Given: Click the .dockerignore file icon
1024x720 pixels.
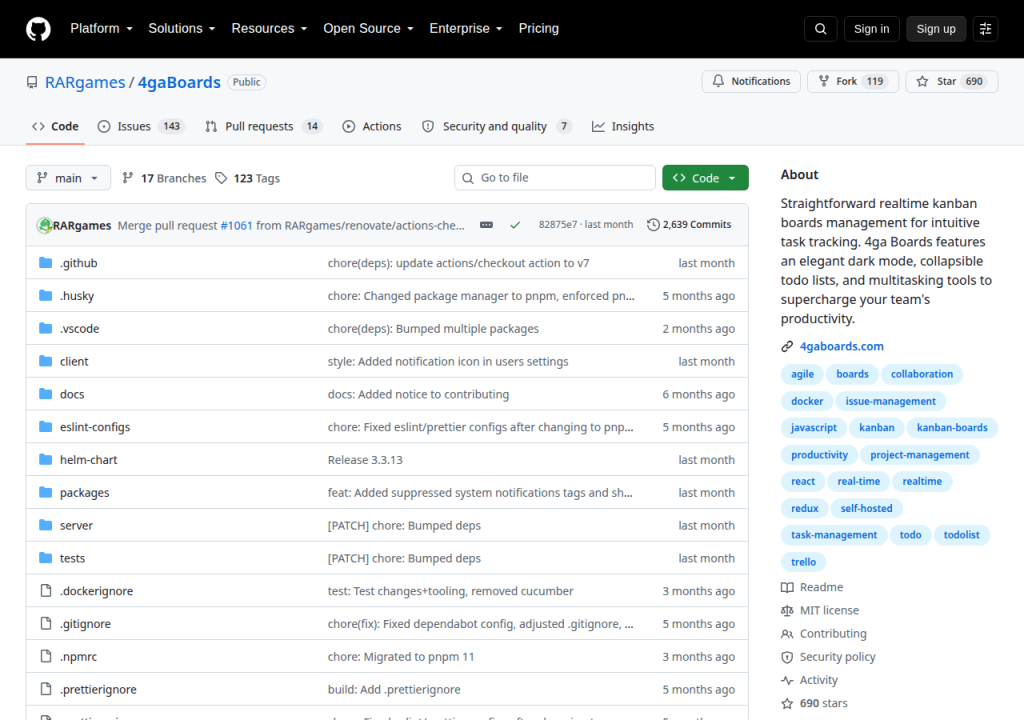Looking at the screenshot, I should 46,591.
